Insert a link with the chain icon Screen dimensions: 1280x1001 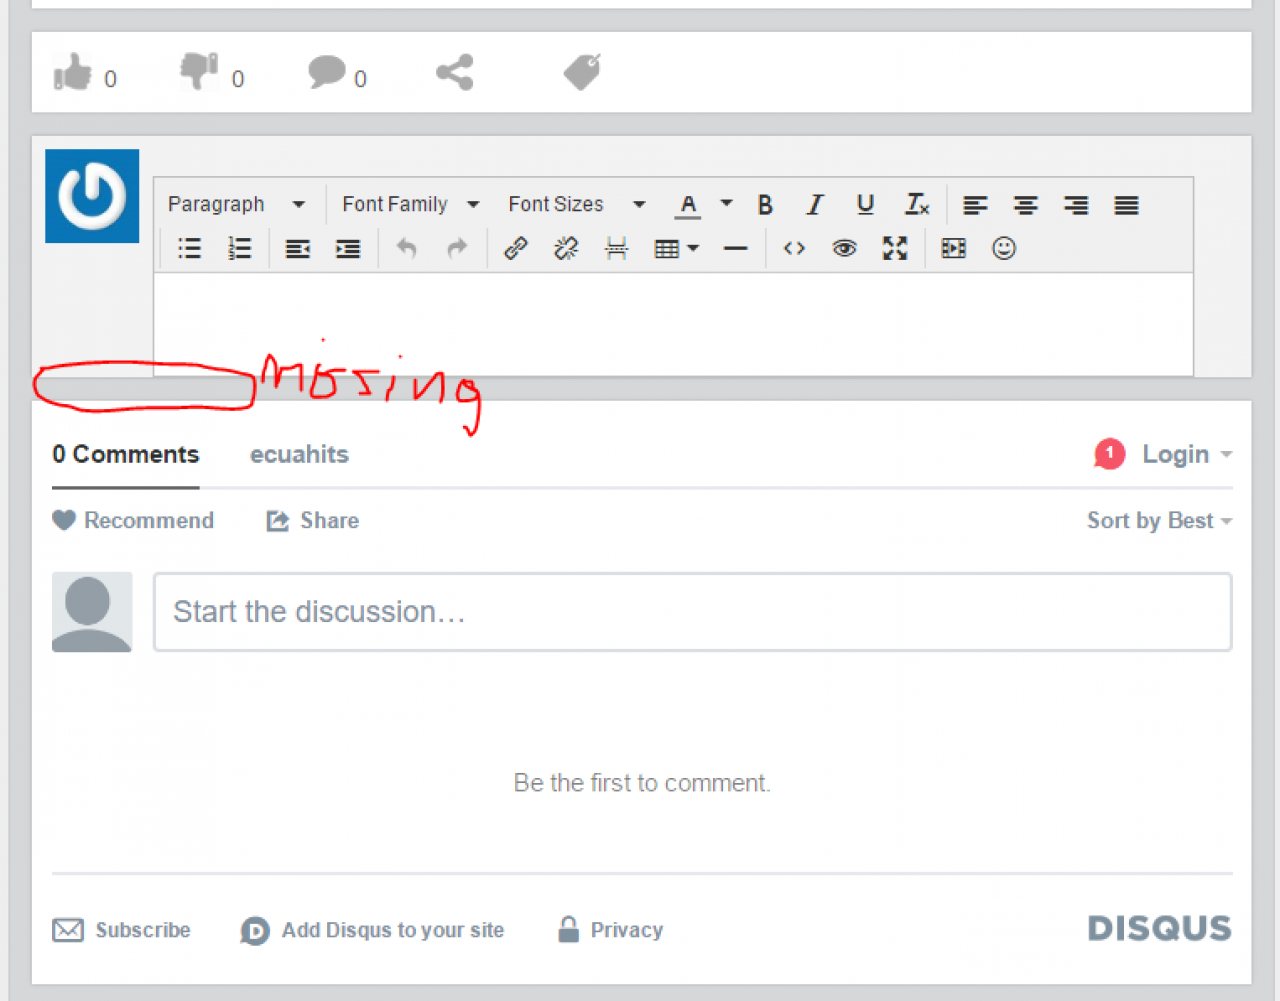tap(516, 248)
